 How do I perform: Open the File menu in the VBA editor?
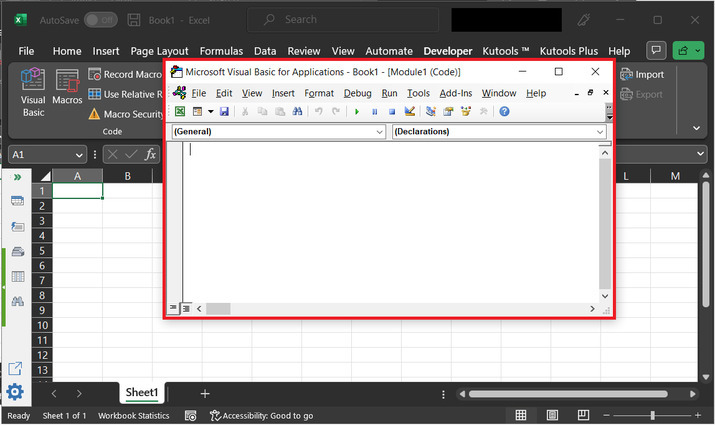pyautogui.click(x=198, y=93)
